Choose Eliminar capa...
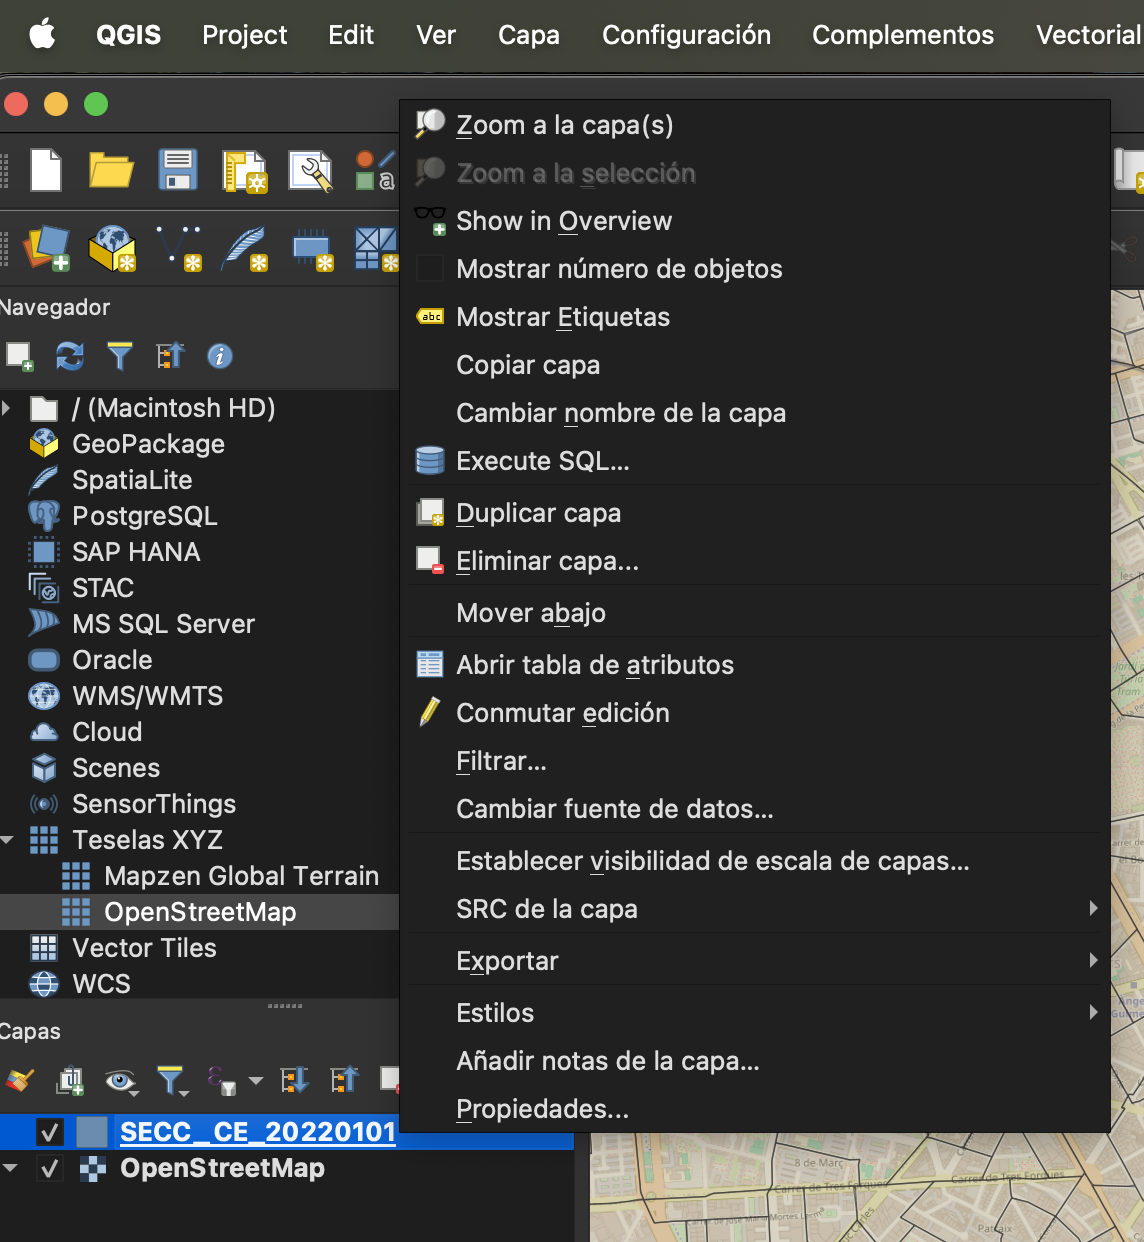Viewport: 1144px width, 1242px height. [755, 561]
